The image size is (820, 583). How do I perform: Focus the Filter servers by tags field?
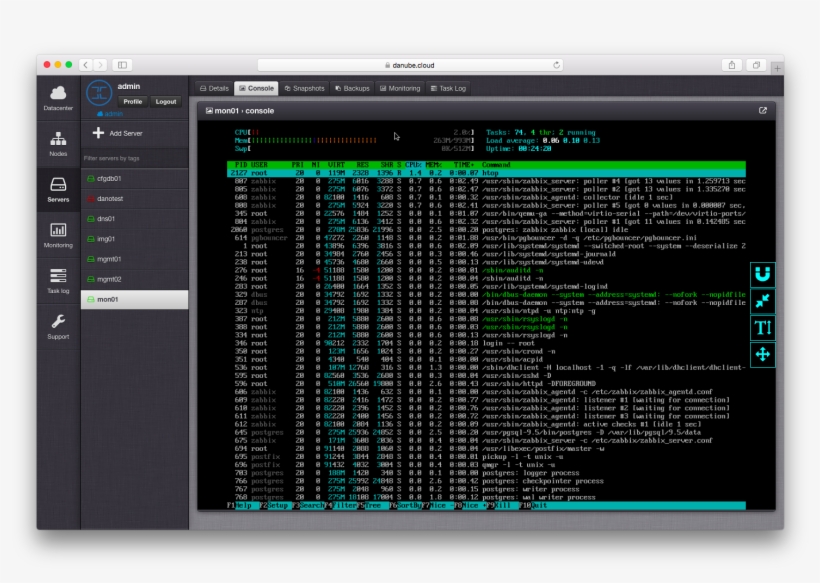point(135,158)
